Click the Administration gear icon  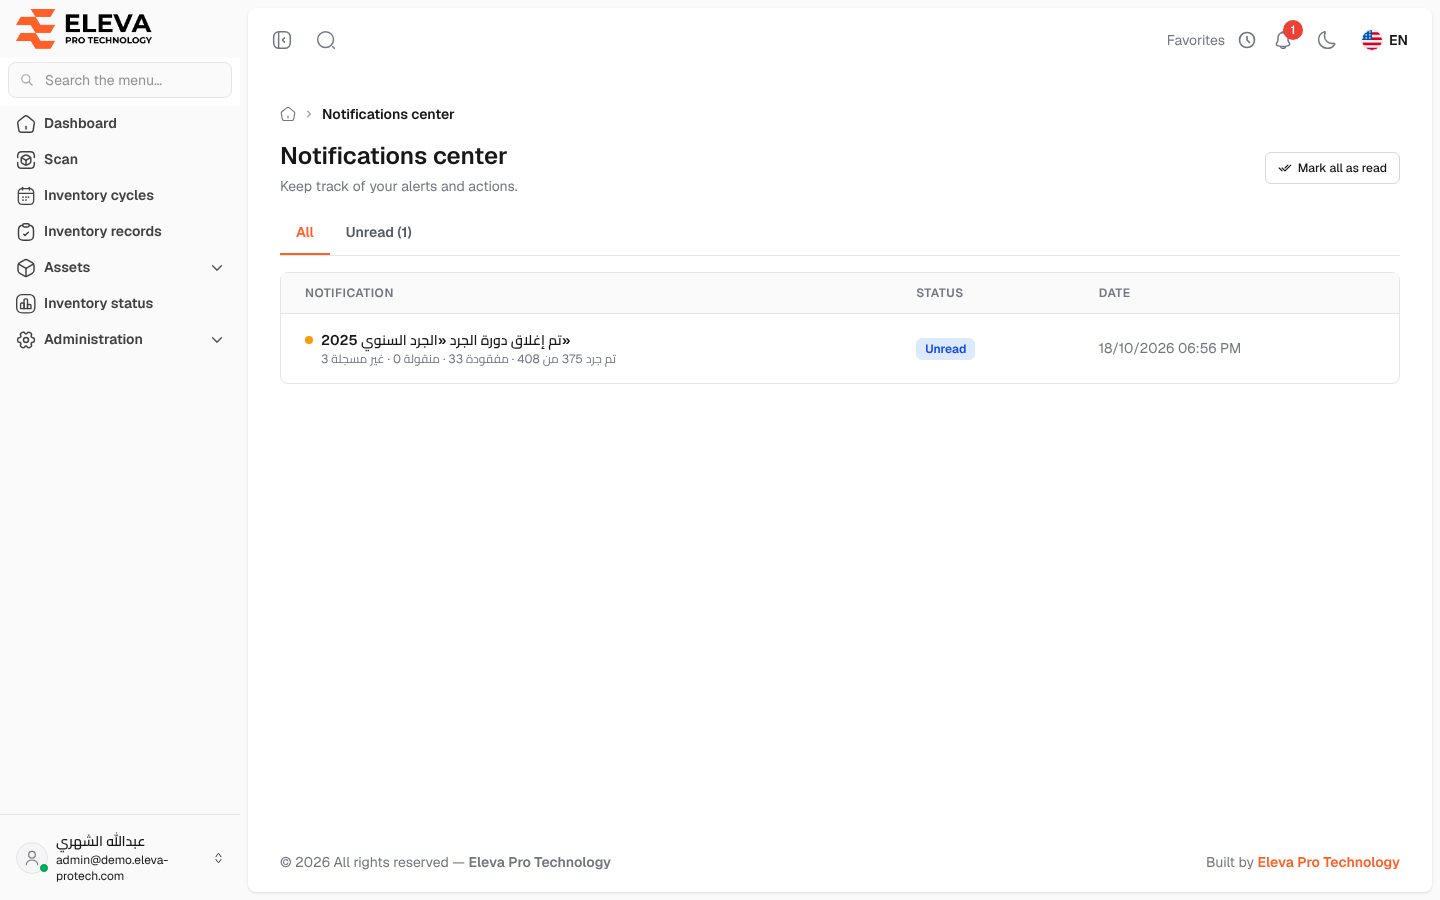[x=26, y=339]
